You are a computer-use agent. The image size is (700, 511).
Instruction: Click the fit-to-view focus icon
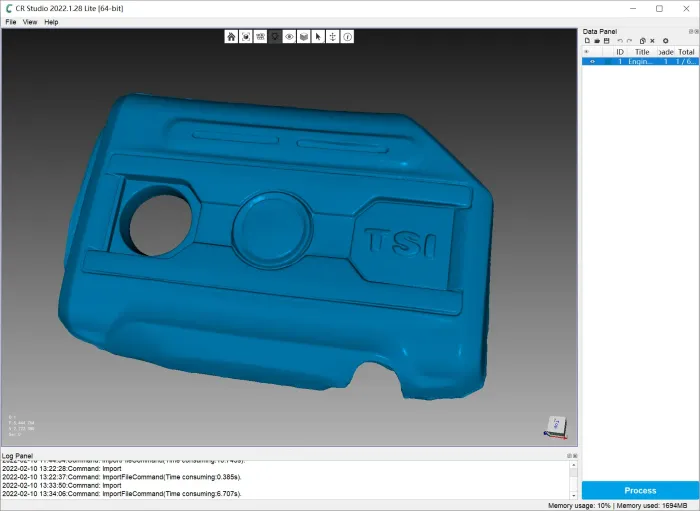tap(246, 37)
